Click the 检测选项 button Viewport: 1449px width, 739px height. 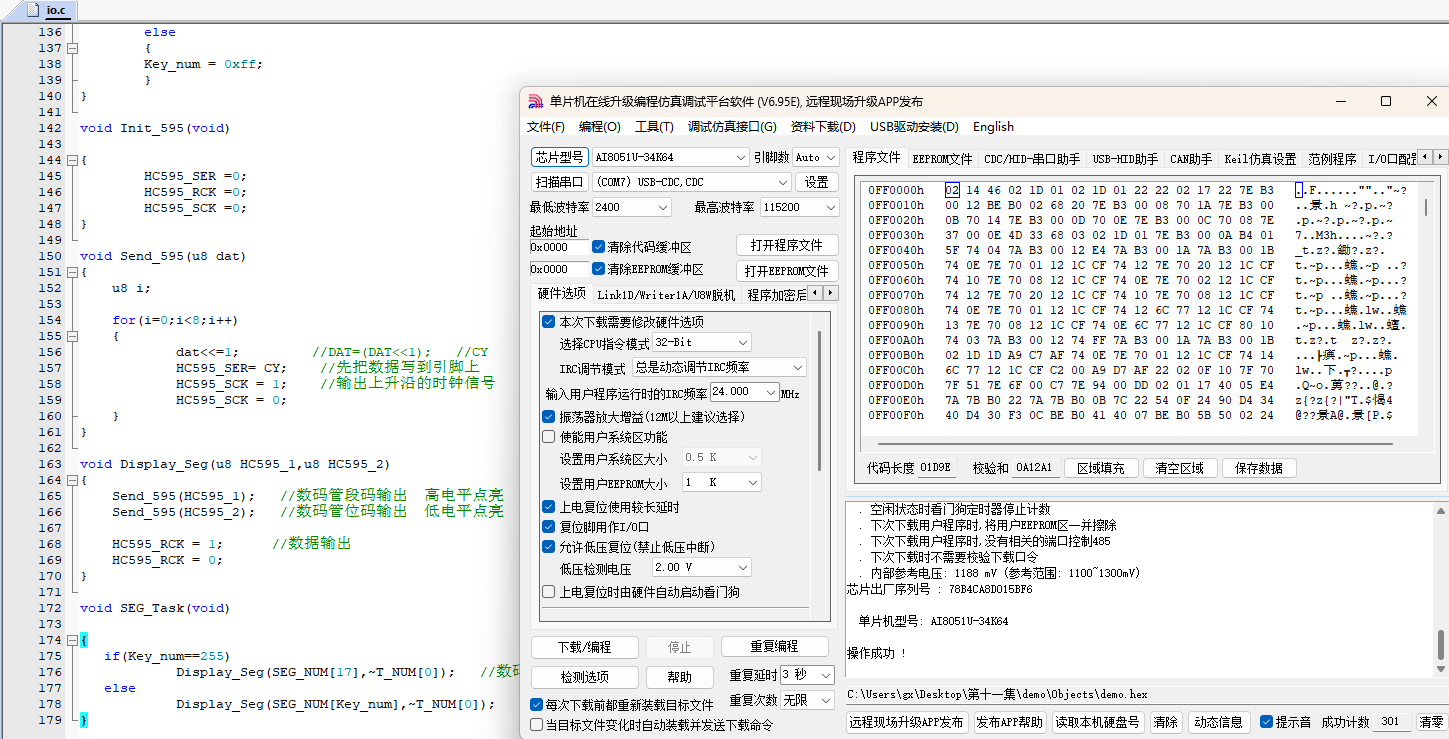(584, 677)
